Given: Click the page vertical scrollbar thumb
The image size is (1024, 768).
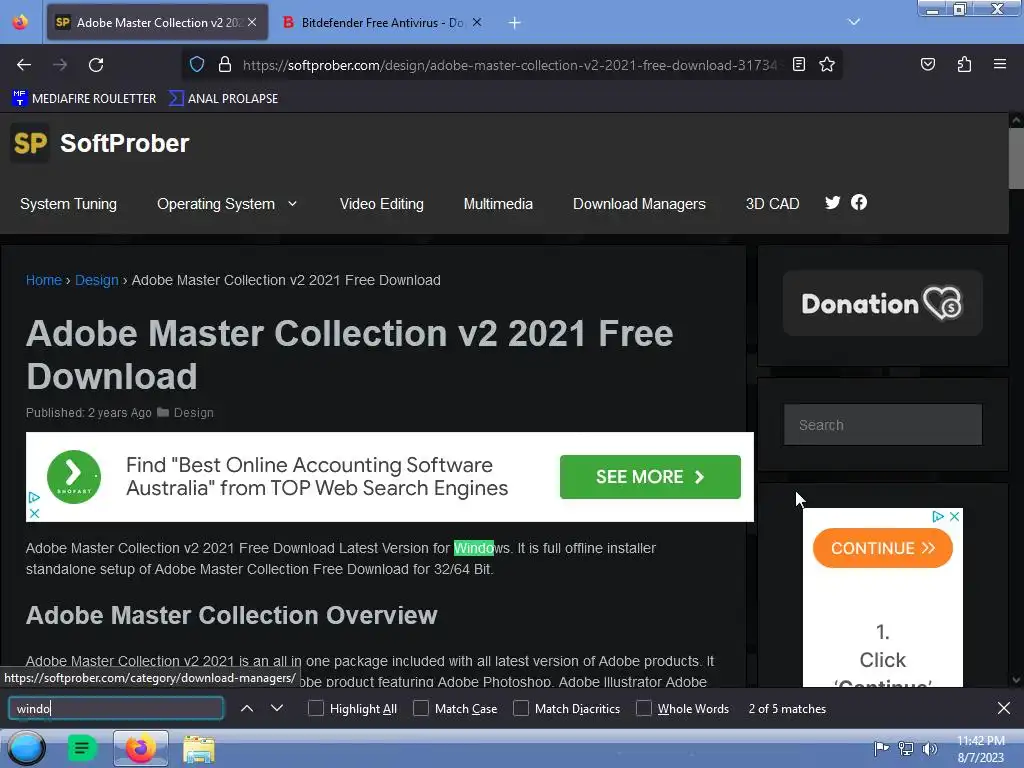Looking at the screenshot, I should [1016, 158].
